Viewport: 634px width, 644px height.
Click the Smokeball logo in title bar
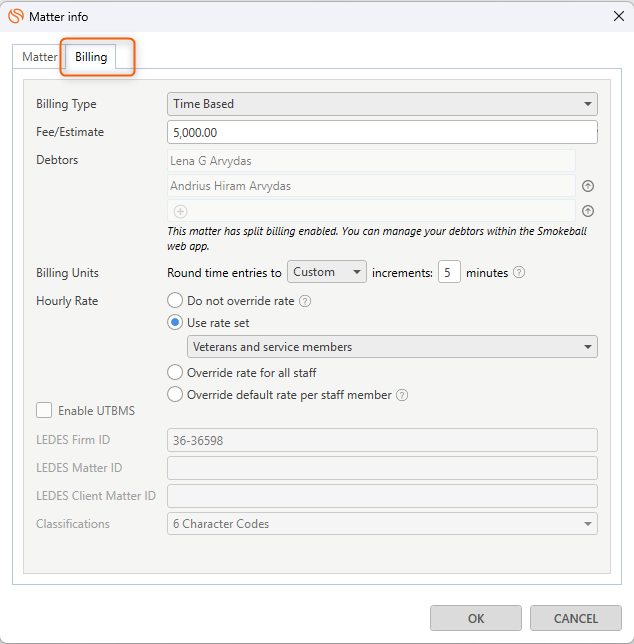[16, 17]
